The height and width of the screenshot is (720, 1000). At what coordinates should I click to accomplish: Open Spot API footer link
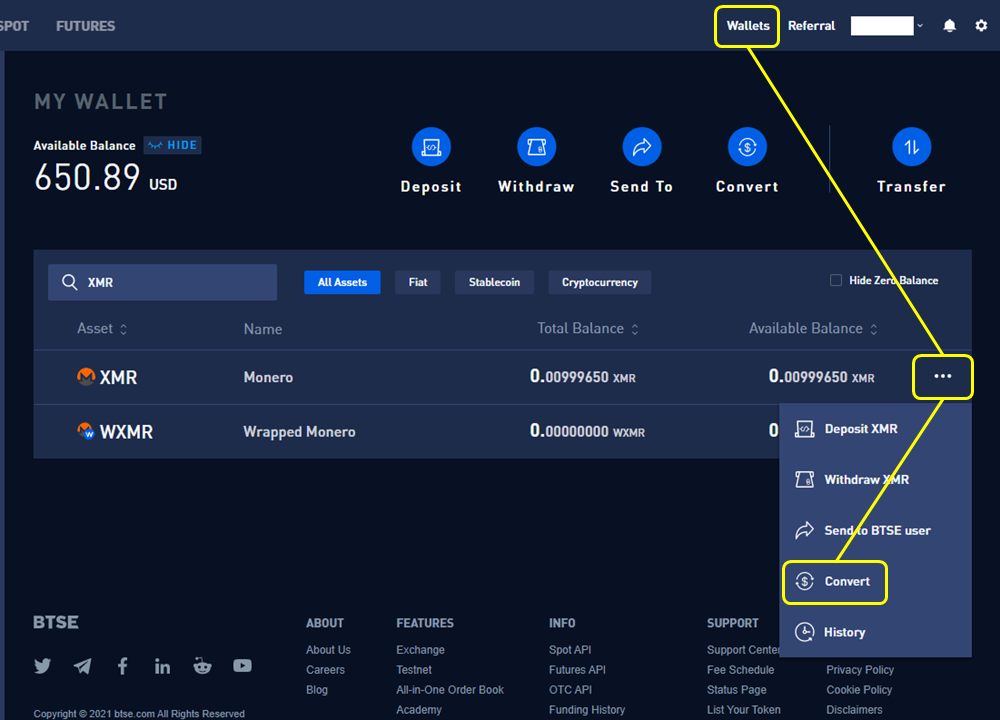click(x=570, y=650)
